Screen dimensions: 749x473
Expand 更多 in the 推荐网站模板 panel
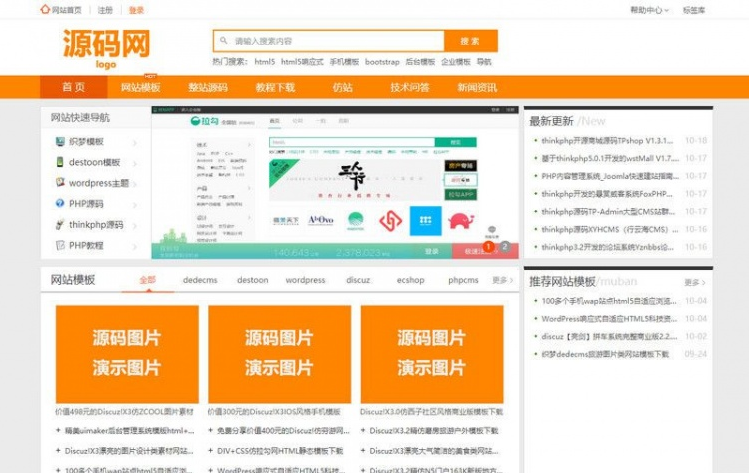tap(695, 282)
